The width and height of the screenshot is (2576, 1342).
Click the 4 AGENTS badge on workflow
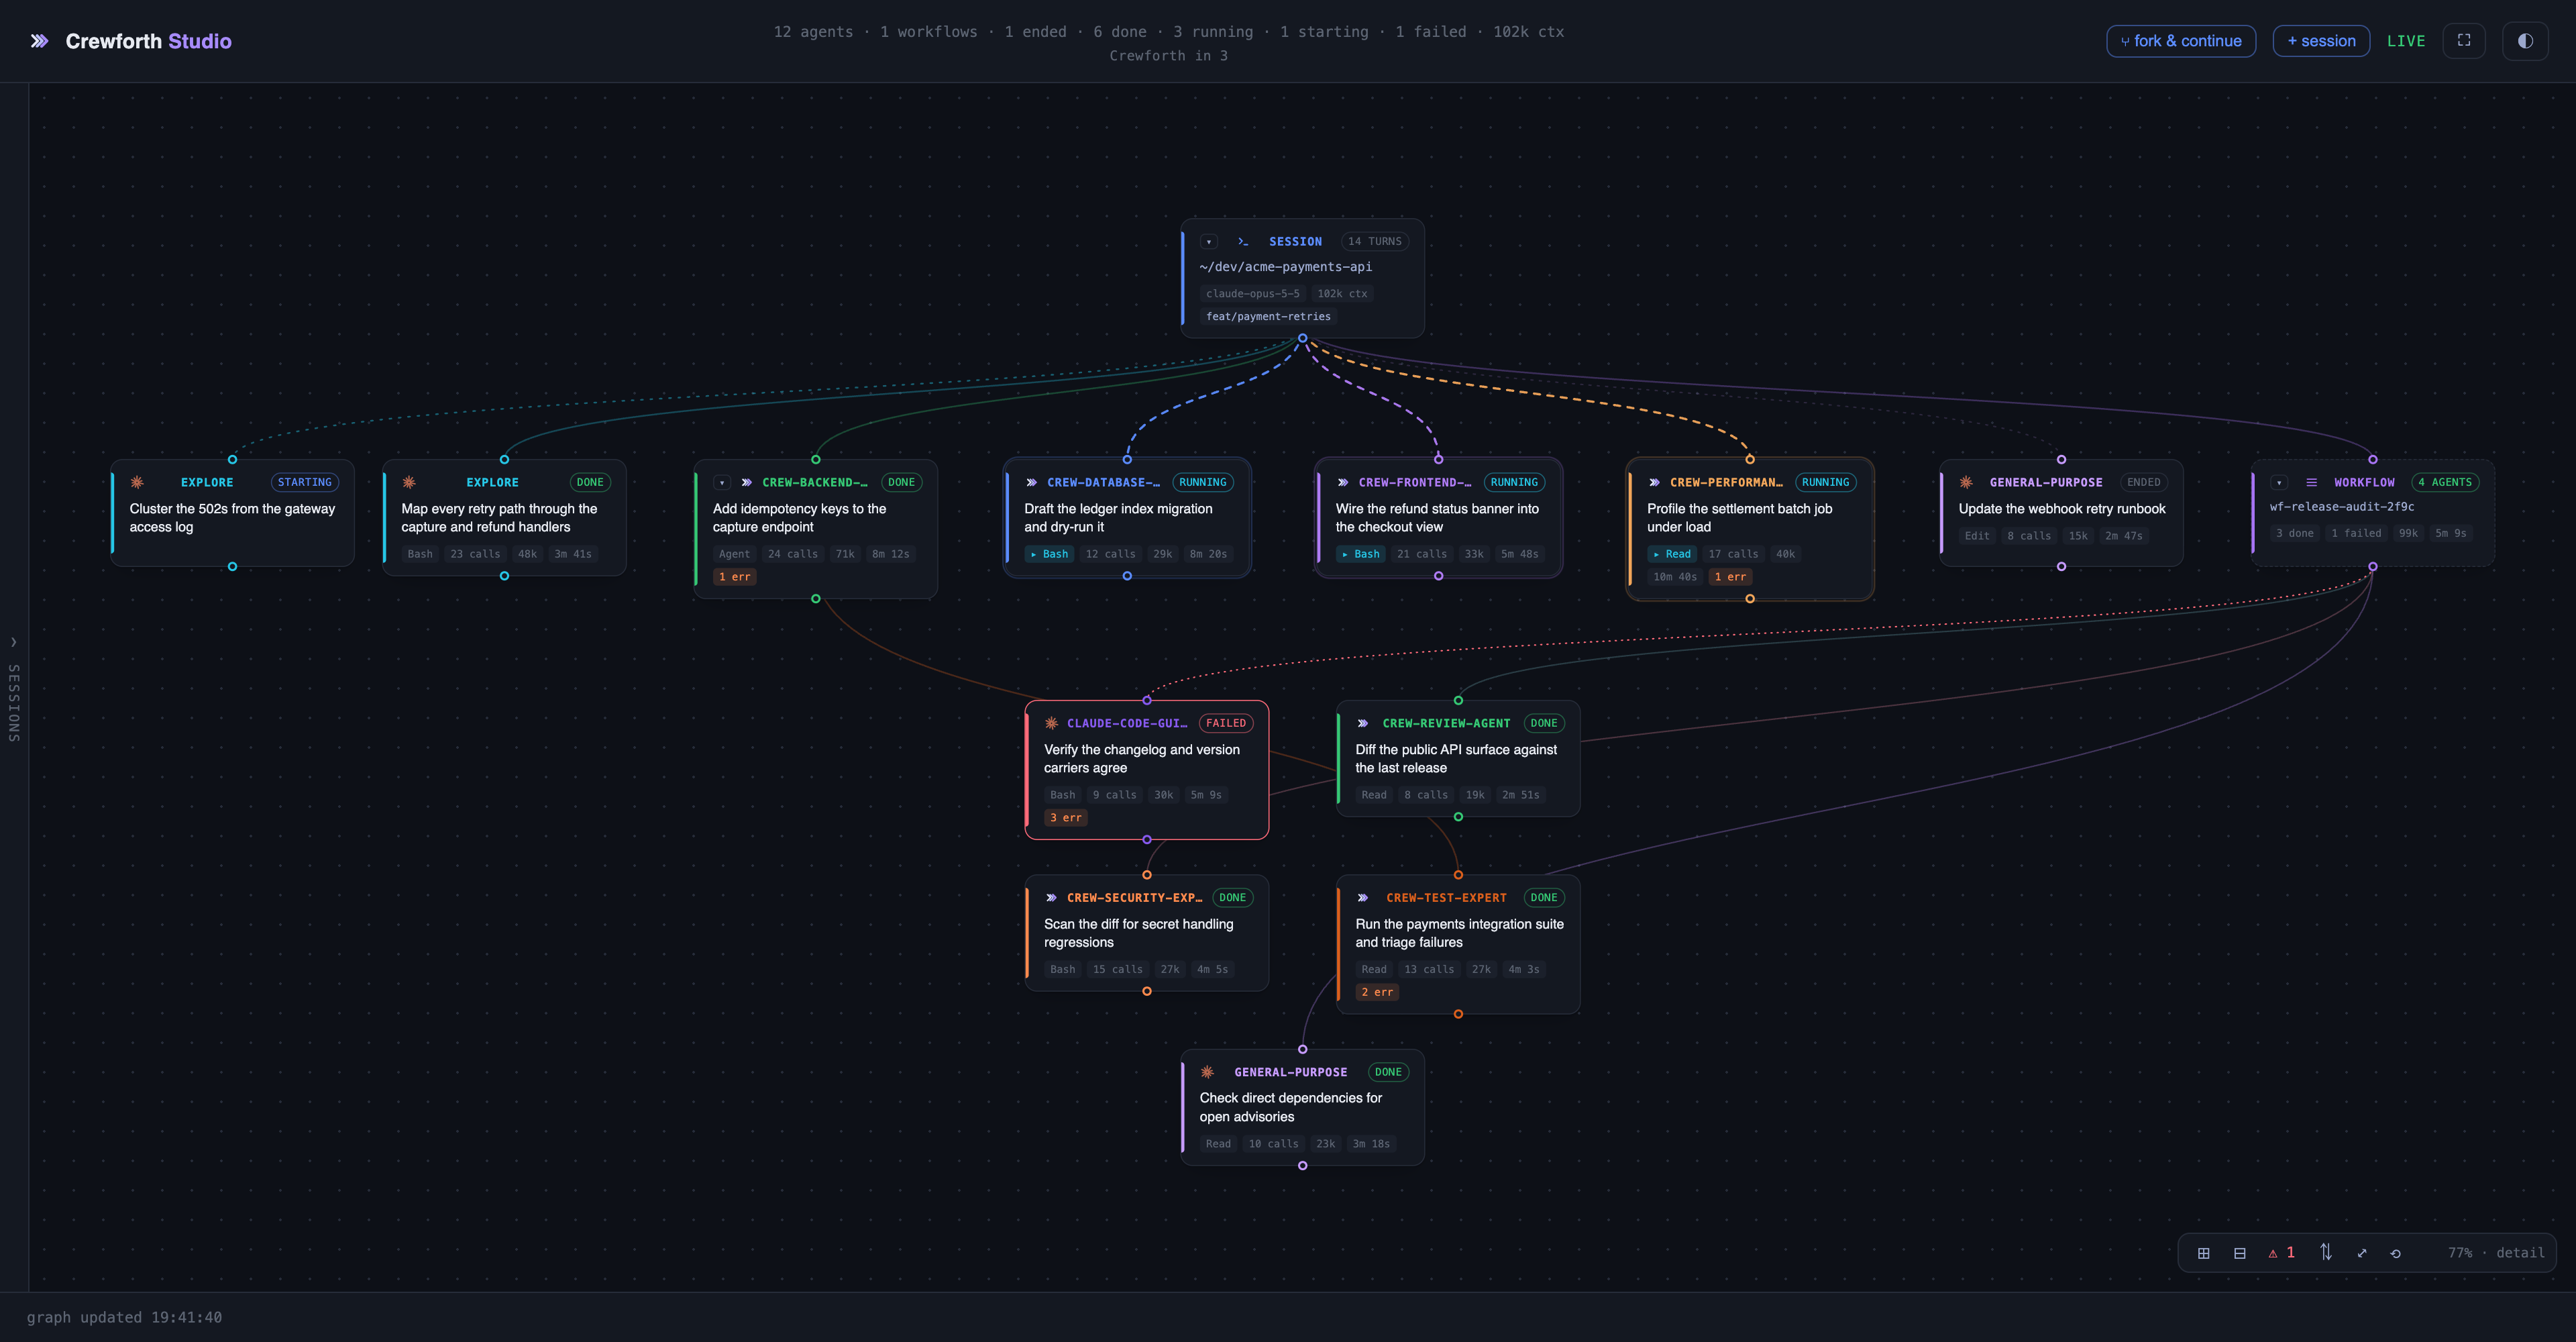coord(2445,483)
